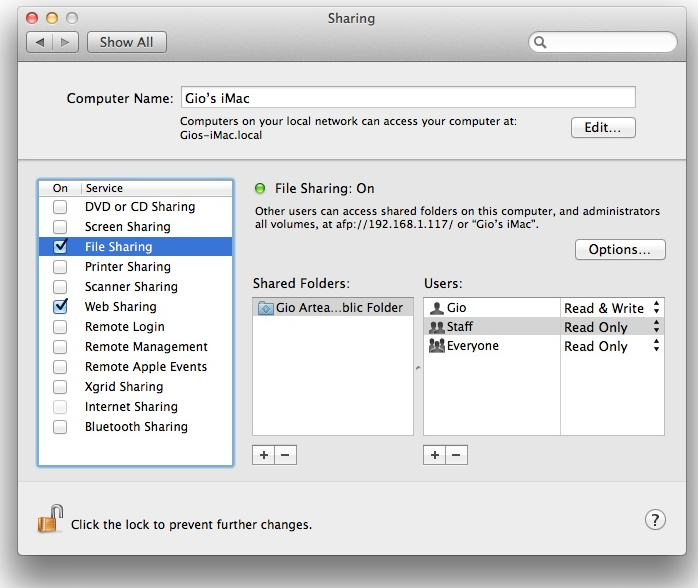Click the Gio single-user icon
Image resolution: width=698 pixels, height=588 pixels.
(437, 308)
